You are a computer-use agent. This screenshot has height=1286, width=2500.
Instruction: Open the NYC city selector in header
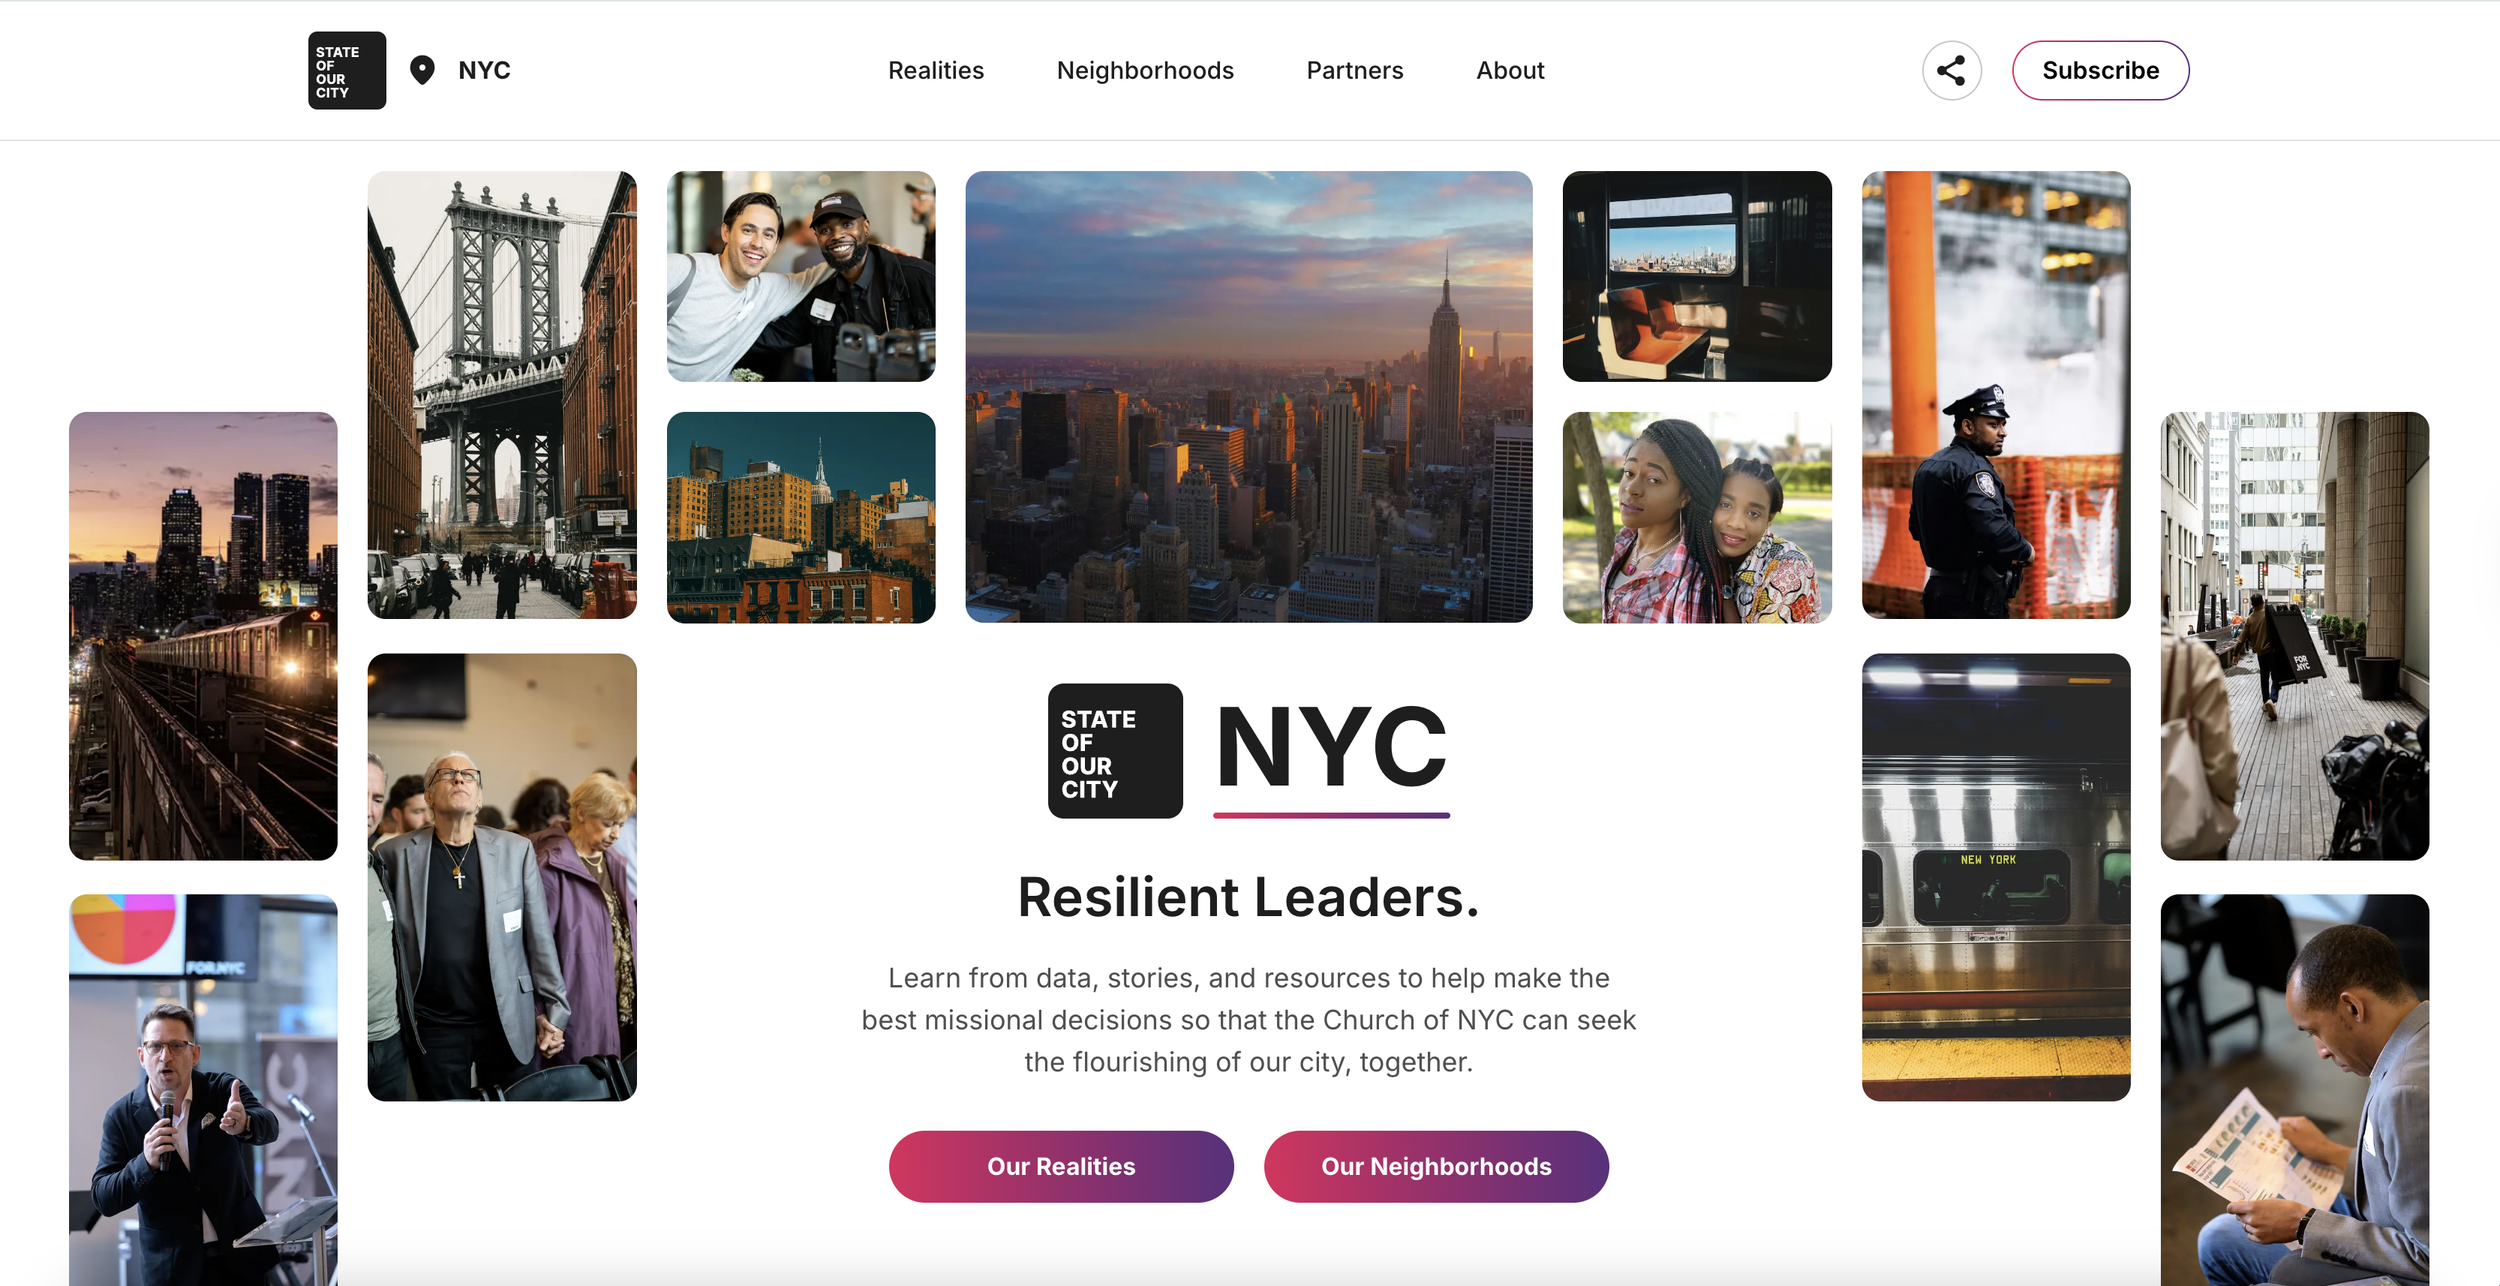(x=484, y=70)
